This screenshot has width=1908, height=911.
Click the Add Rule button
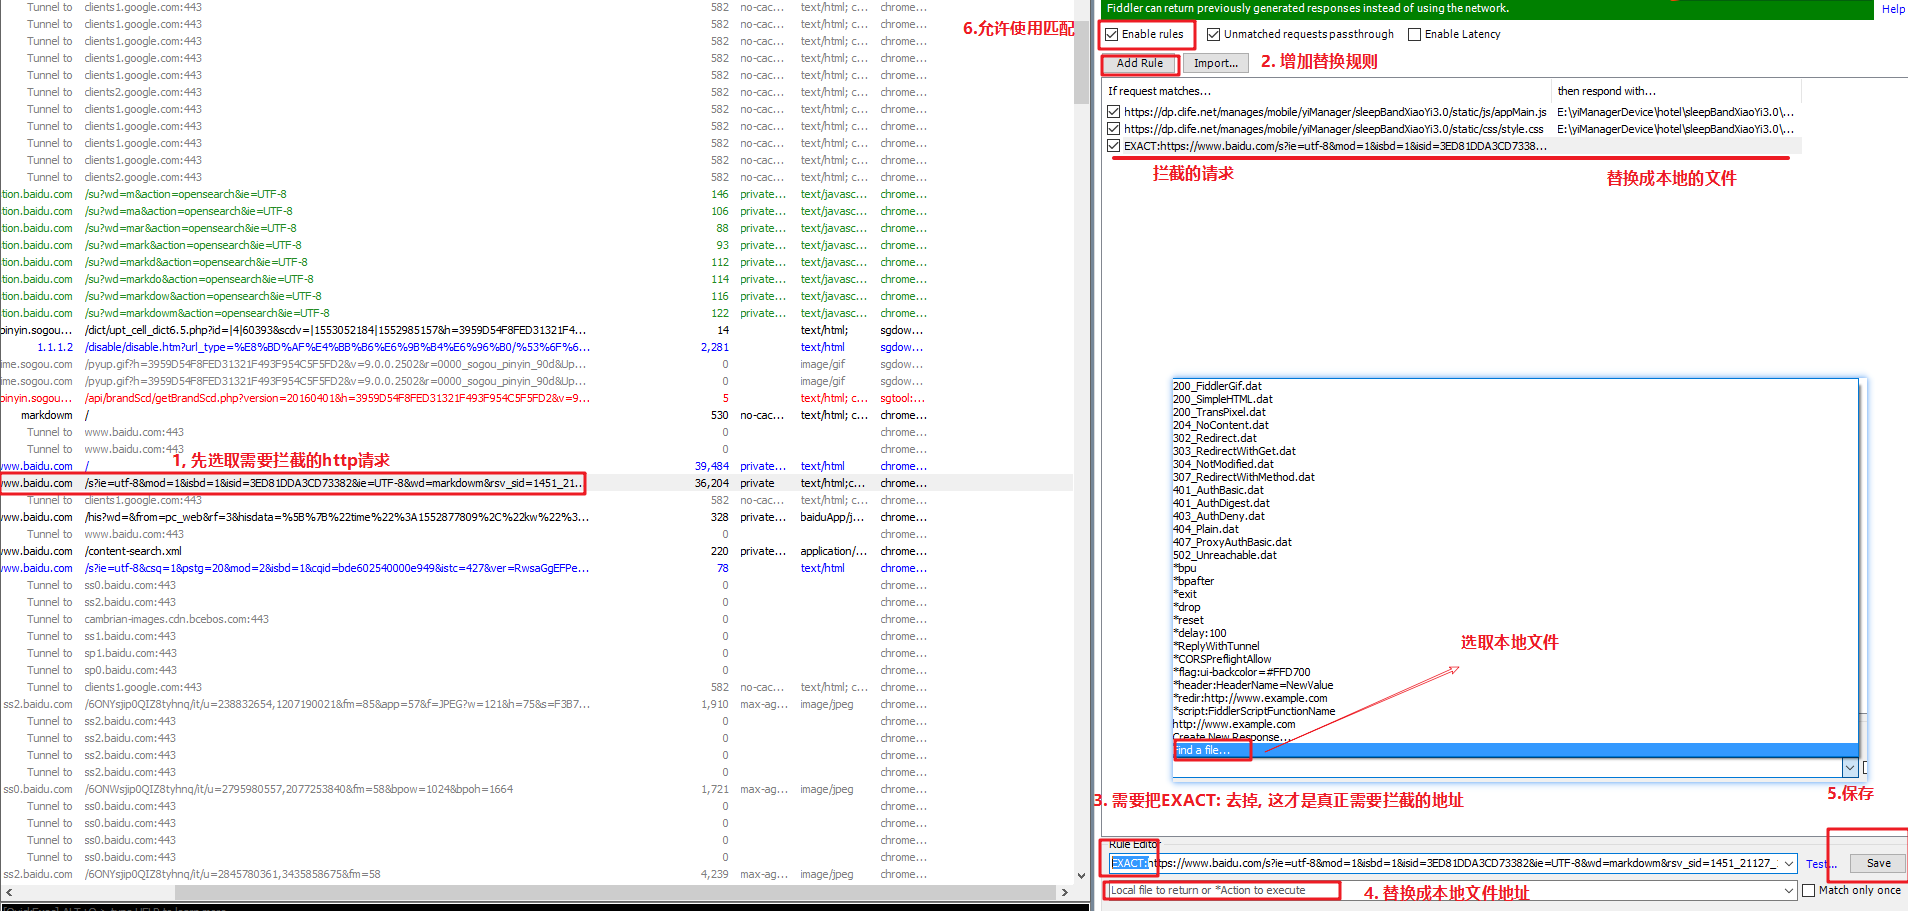pos(1139,63)
